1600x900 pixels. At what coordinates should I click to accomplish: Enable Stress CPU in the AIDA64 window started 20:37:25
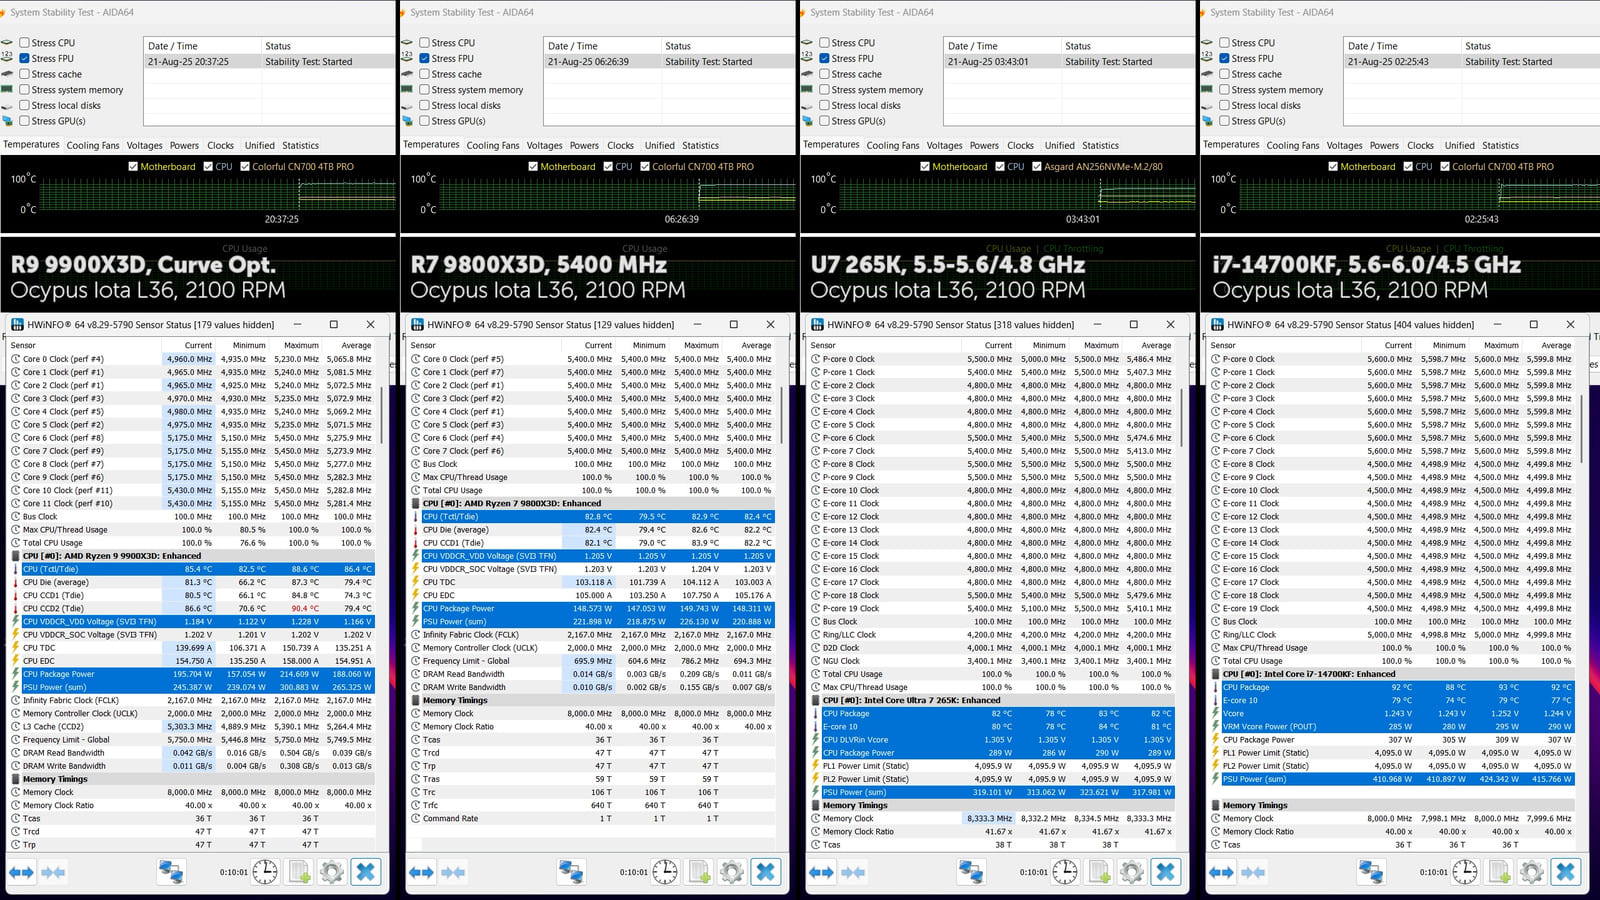point(24,43)
